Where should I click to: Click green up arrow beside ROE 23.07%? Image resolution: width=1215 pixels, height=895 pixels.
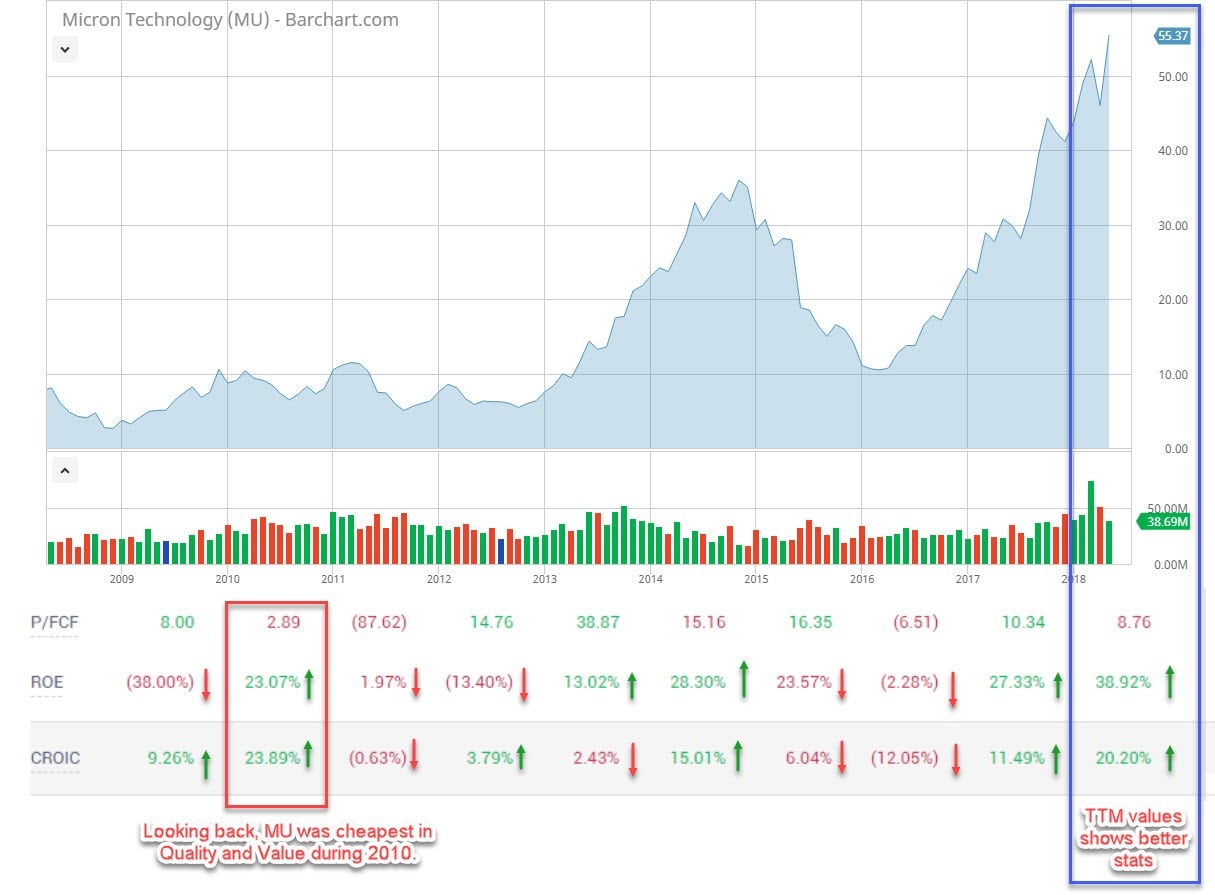pos(309,684)
